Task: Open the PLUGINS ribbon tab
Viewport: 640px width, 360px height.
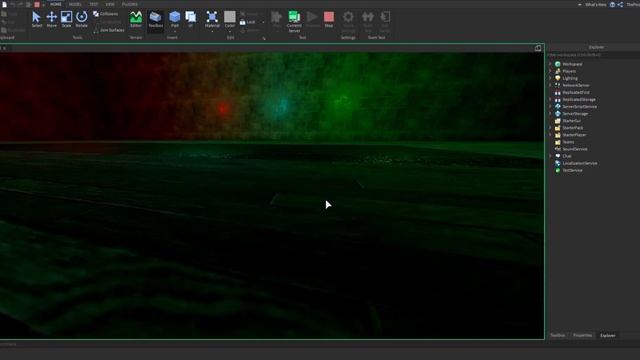Action: (130, 4)
